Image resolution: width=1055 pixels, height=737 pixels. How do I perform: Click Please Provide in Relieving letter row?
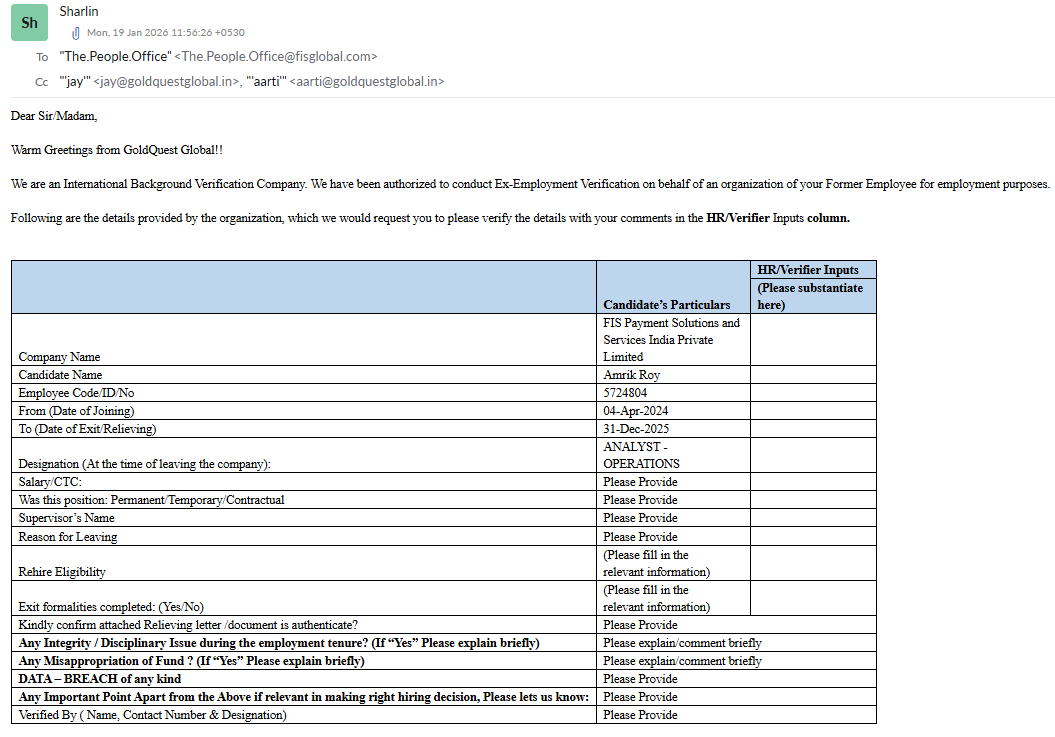coord(640,625)
